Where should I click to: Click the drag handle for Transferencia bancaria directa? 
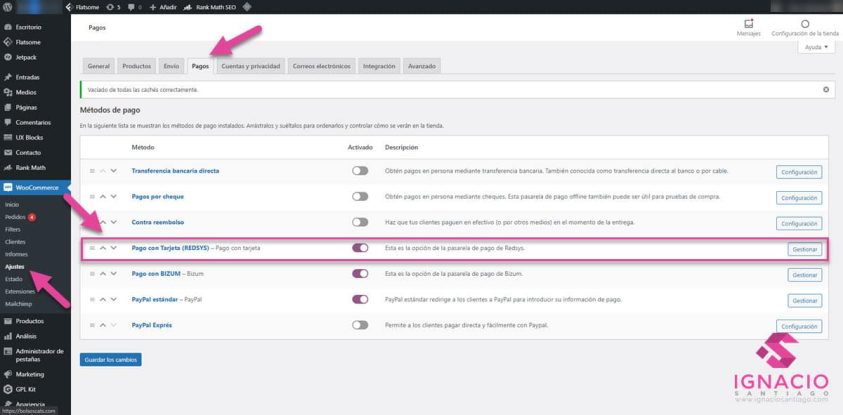[92, 171]
